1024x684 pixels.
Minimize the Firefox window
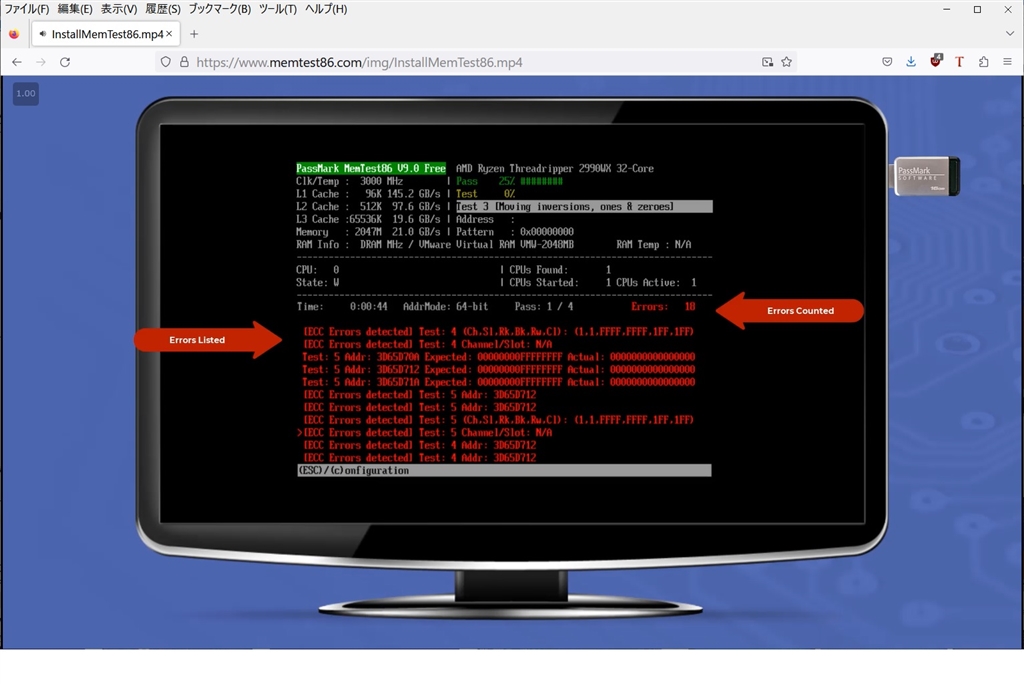(947, 9)
